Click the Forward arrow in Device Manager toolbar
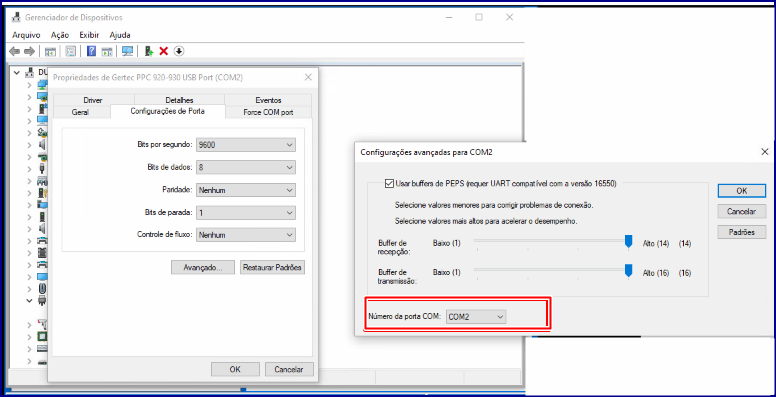The image size is (776, 397). click(29, 51)
